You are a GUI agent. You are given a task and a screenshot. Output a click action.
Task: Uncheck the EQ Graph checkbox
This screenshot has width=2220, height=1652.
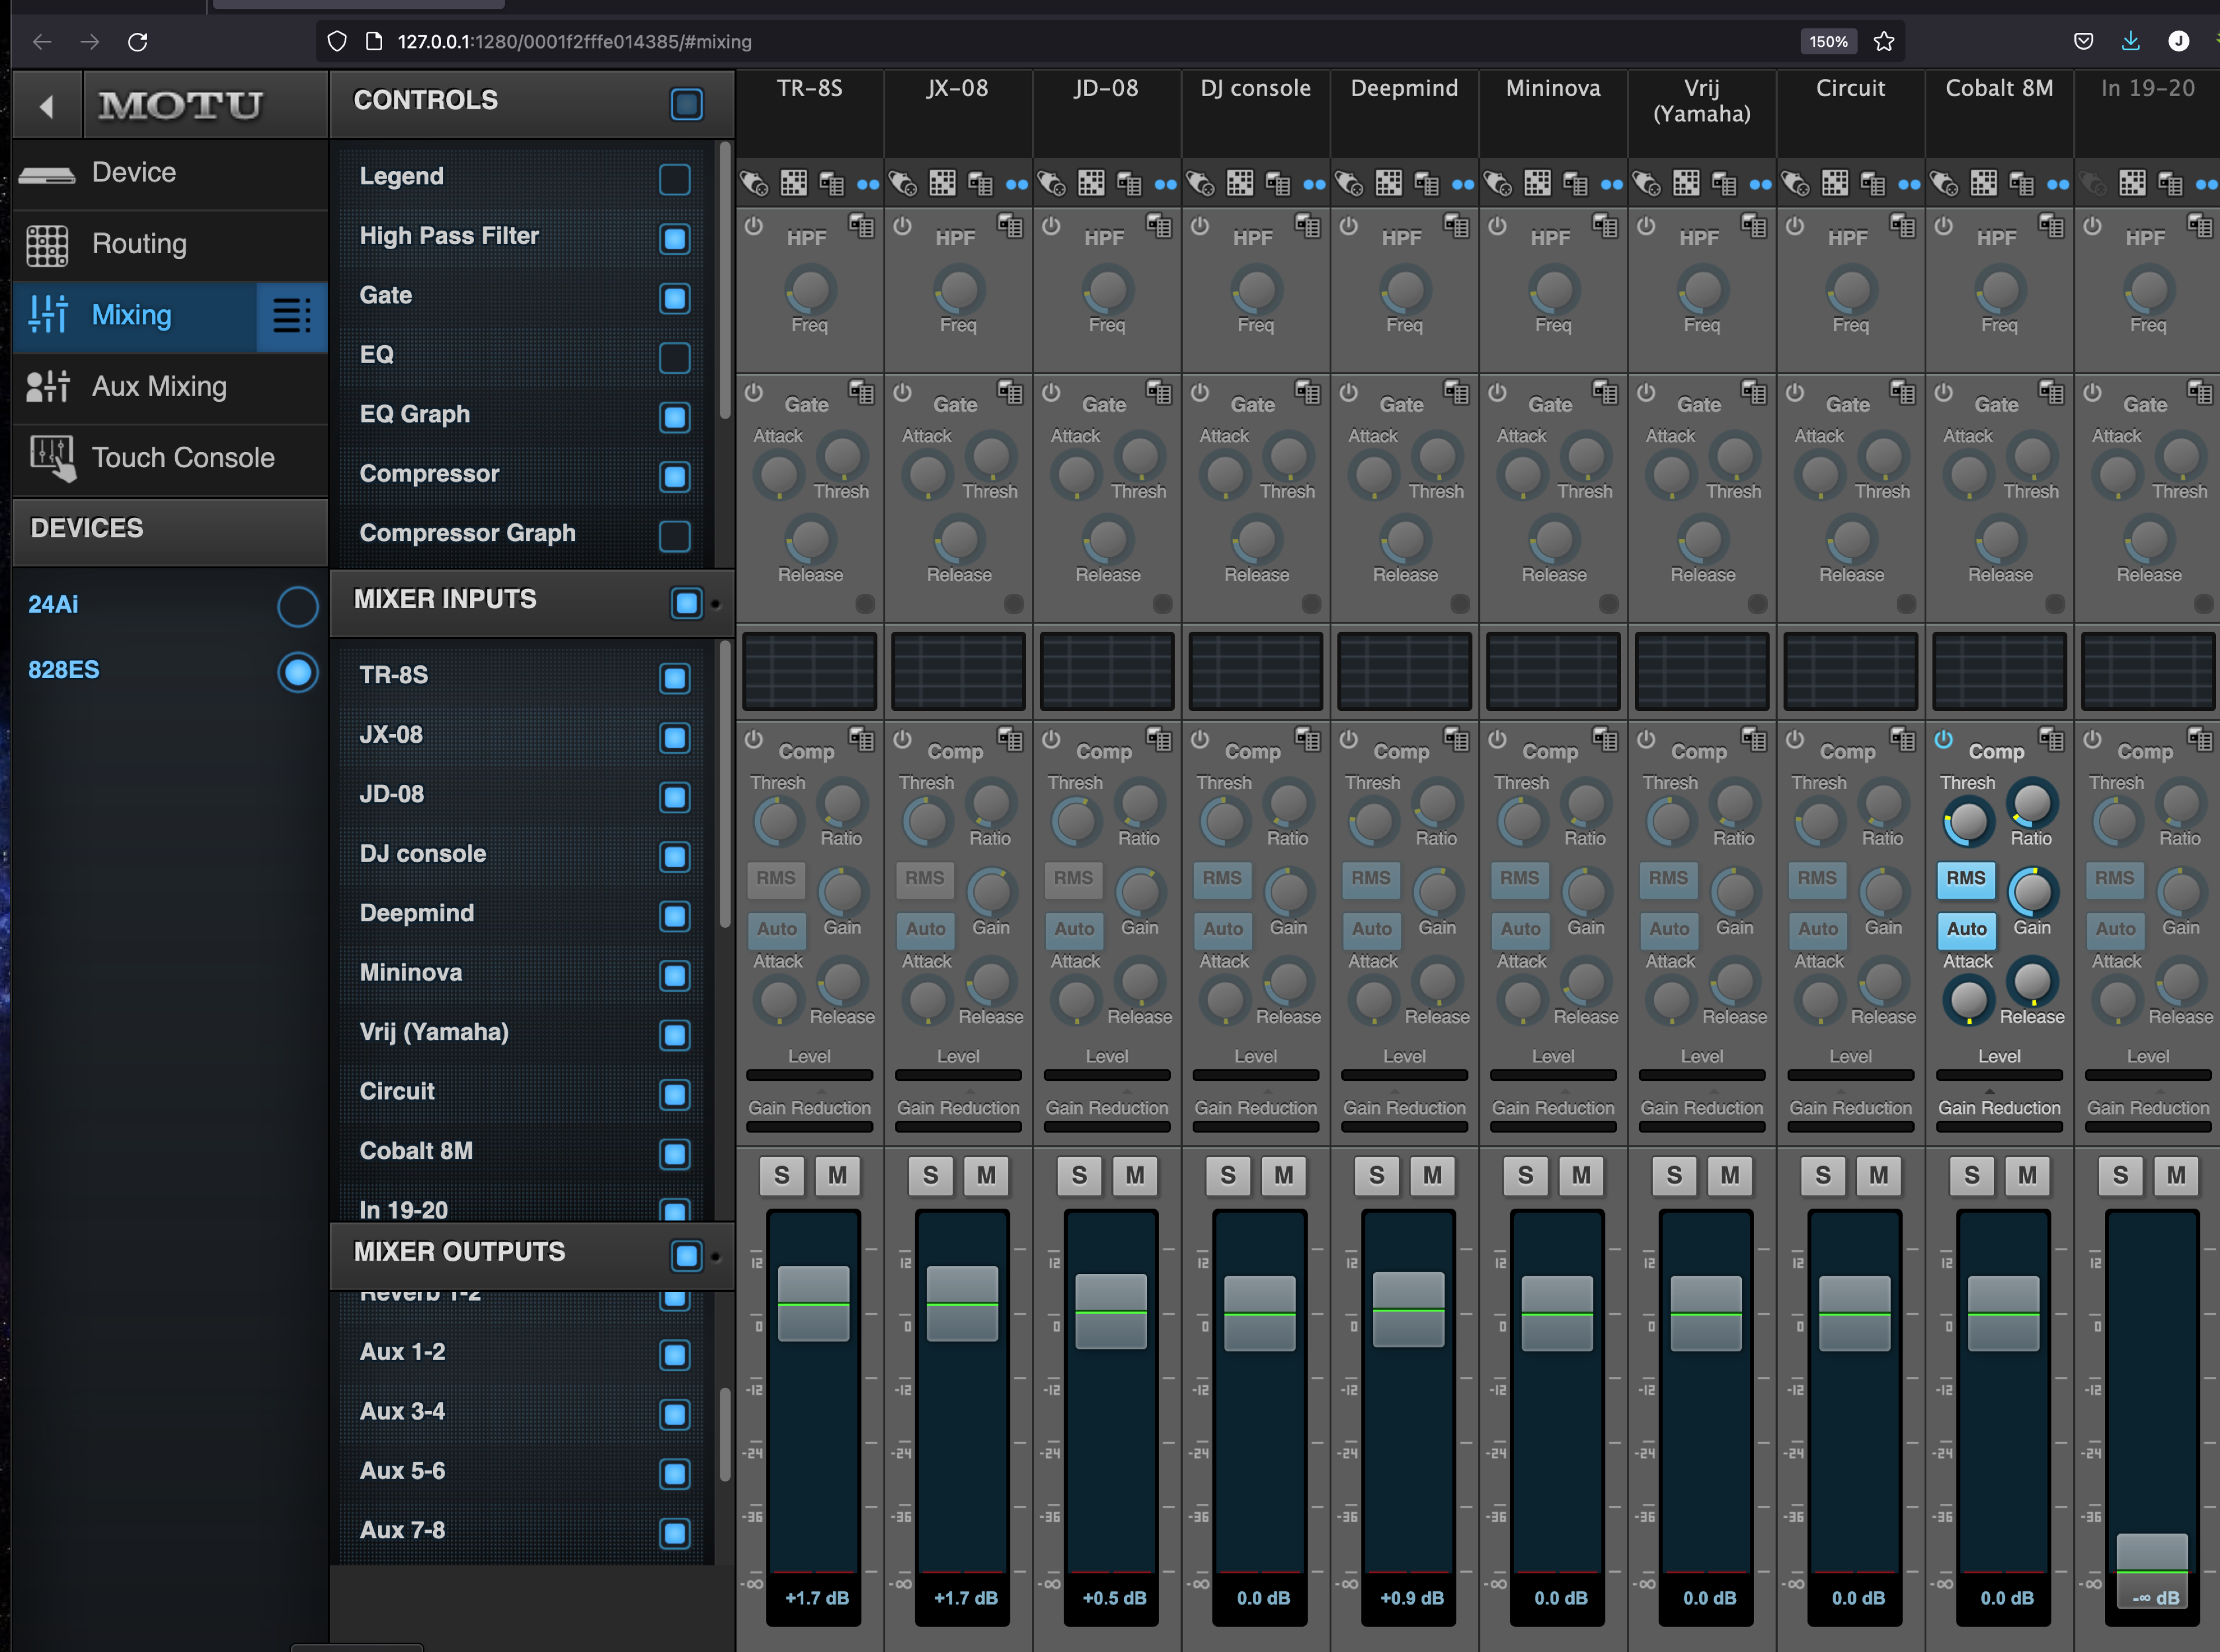click(x=675, y=417)
